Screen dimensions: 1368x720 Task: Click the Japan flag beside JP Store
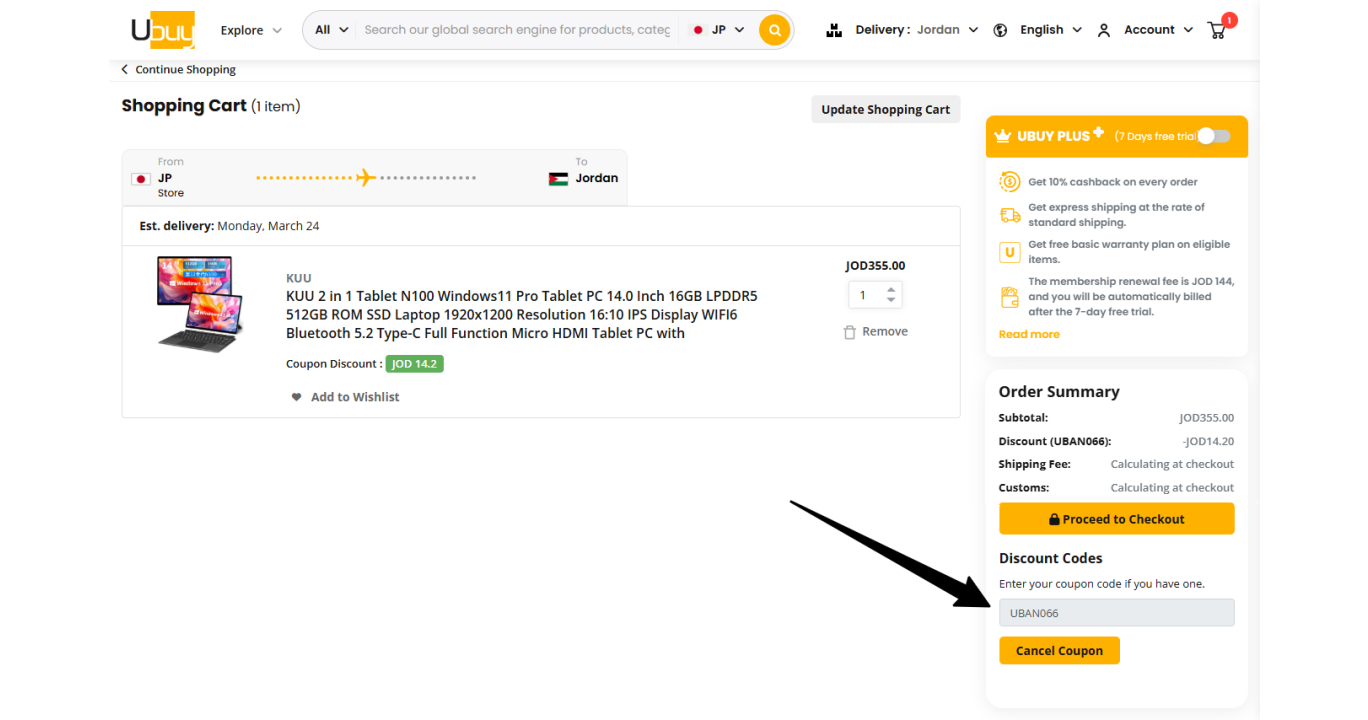(x=141, y=179)
